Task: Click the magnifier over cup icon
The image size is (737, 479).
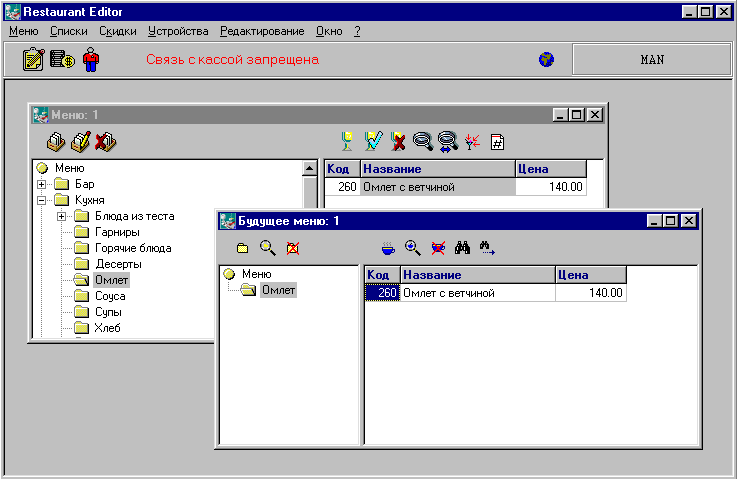Action: (413, 248)
